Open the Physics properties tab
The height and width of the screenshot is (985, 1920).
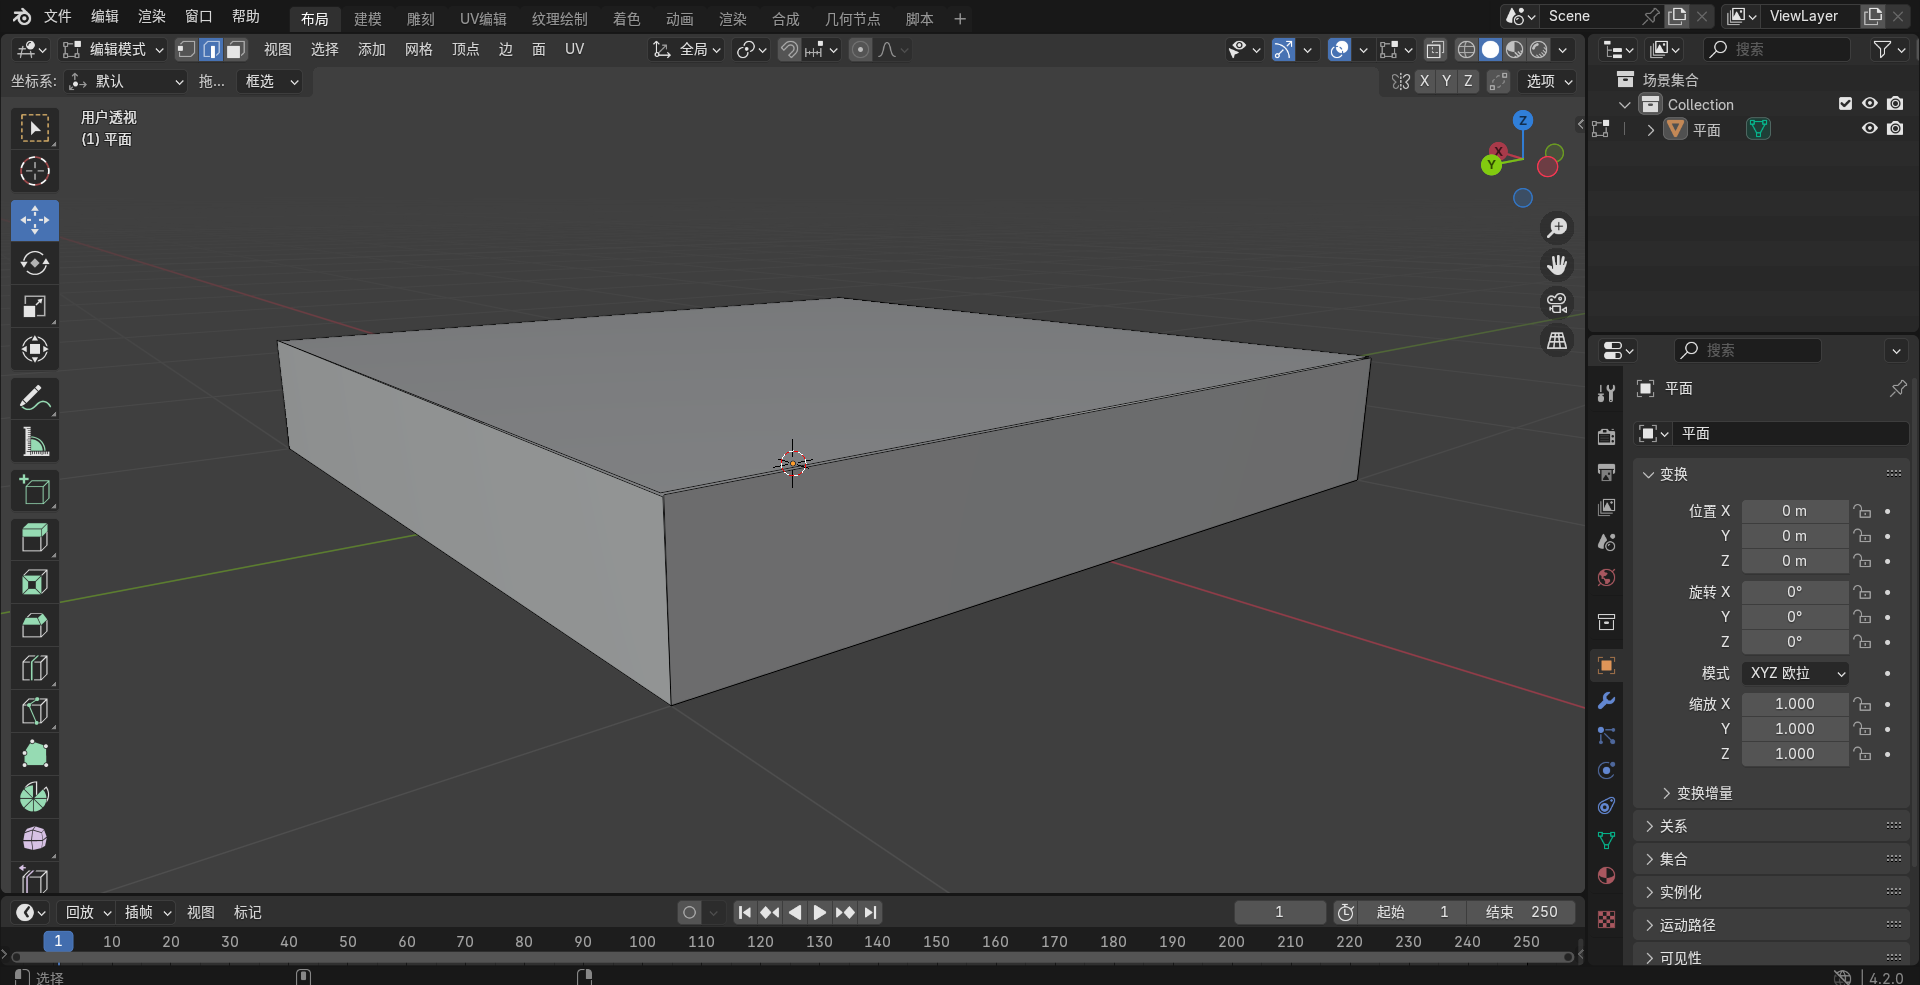click(x=1606, y=771)
